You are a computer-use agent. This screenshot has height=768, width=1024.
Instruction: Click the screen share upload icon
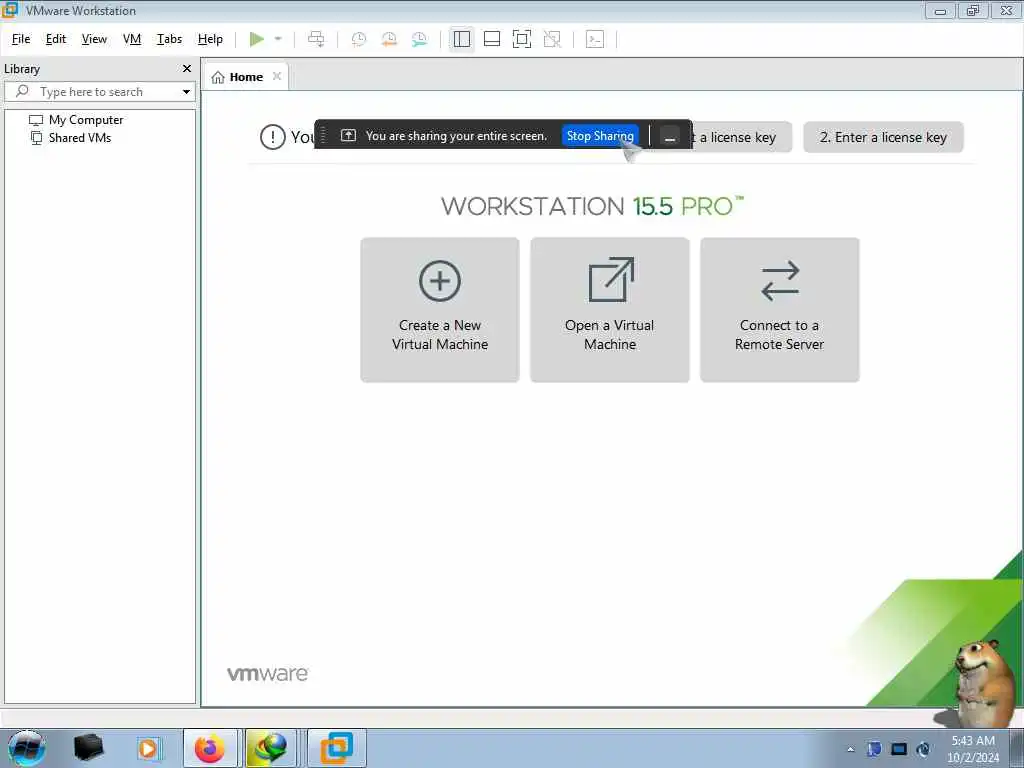(x=349, y=135)
